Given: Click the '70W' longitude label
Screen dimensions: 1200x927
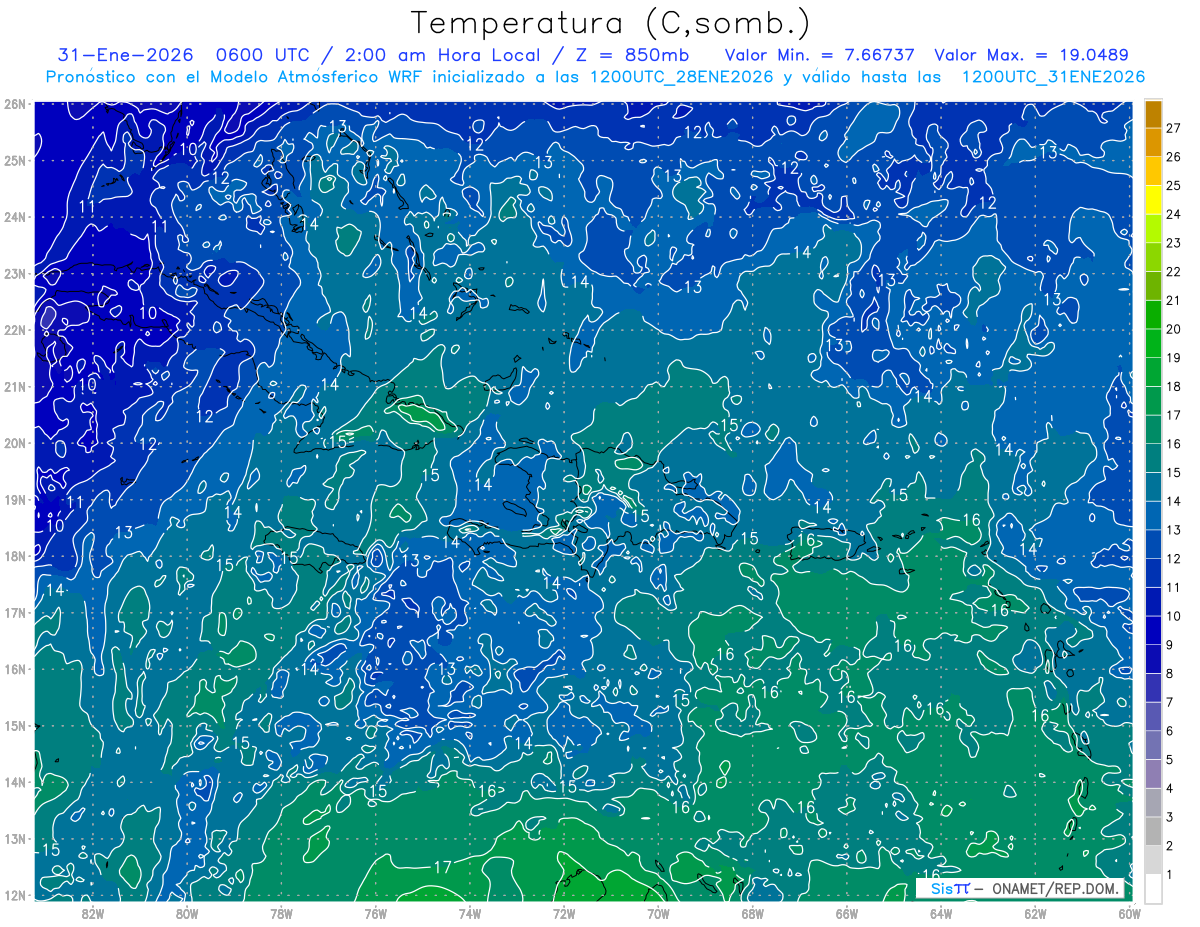Looking at the screenshot, I should click(658, 913).
